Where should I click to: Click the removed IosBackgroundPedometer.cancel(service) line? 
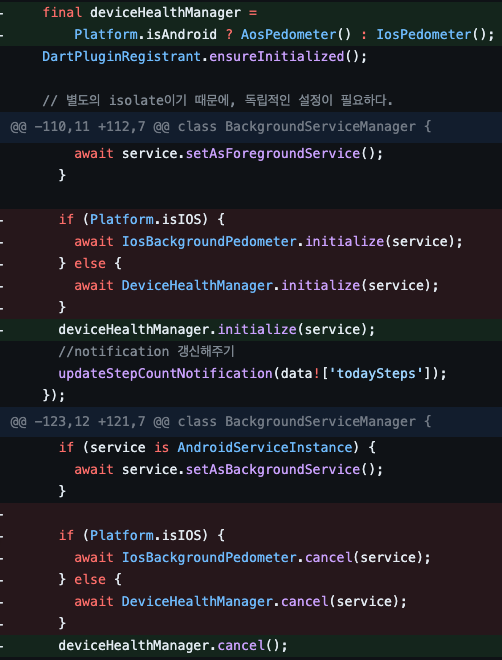[252, 557]
